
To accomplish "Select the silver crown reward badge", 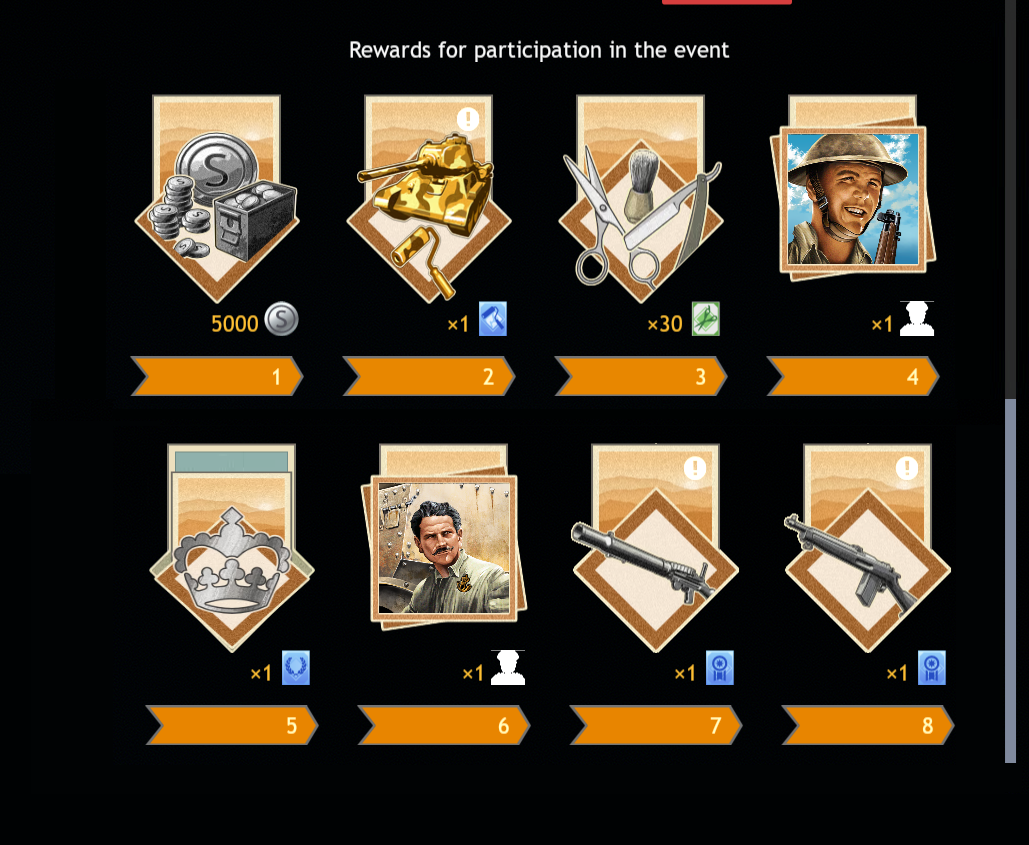I will (x=232, y=548).
